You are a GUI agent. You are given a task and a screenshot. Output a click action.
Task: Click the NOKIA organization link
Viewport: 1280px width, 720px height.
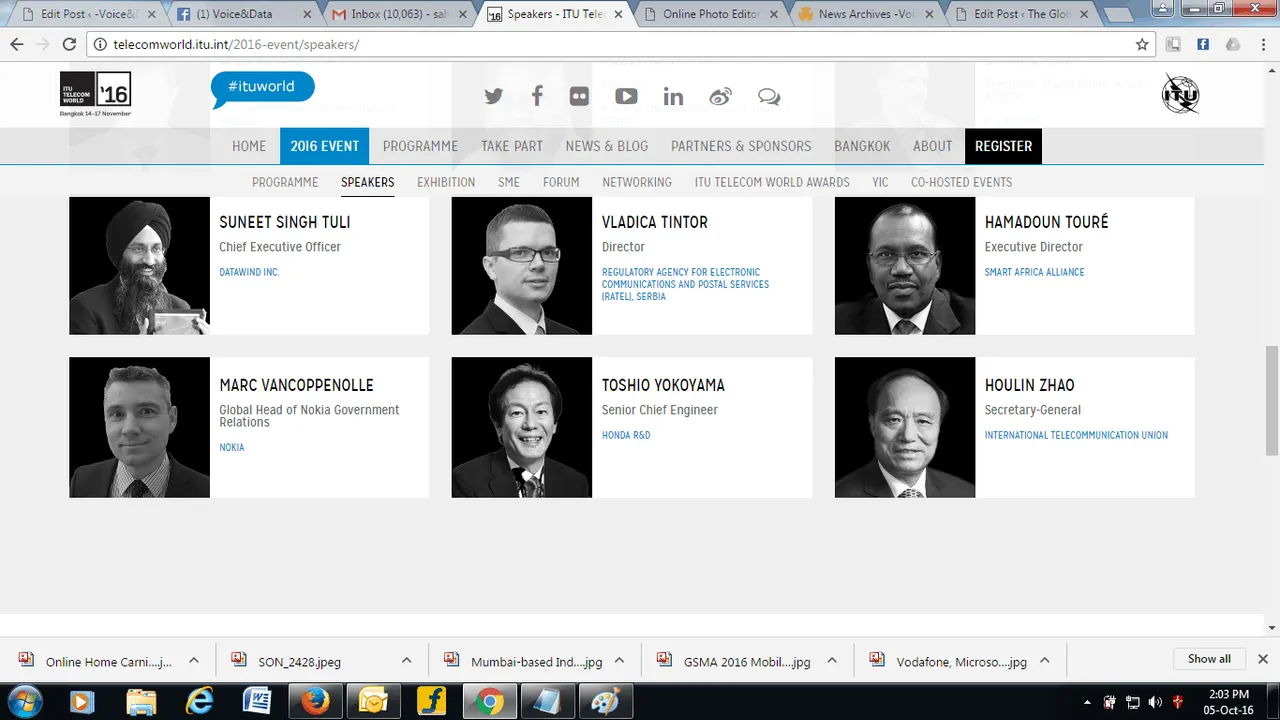tap(232, 447)
